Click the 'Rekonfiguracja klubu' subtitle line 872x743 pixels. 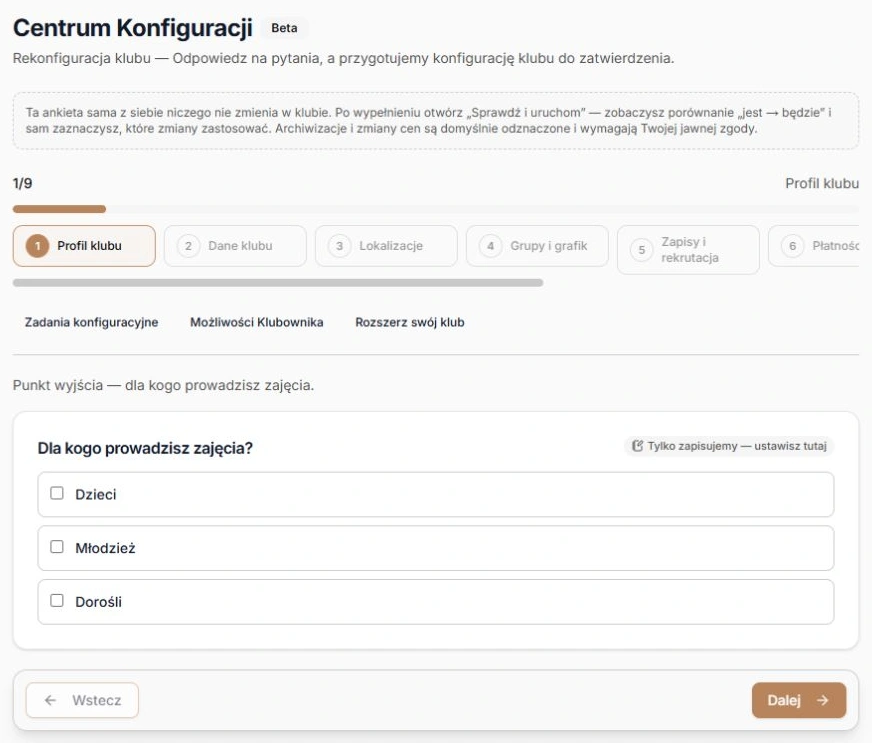(343, 58)
